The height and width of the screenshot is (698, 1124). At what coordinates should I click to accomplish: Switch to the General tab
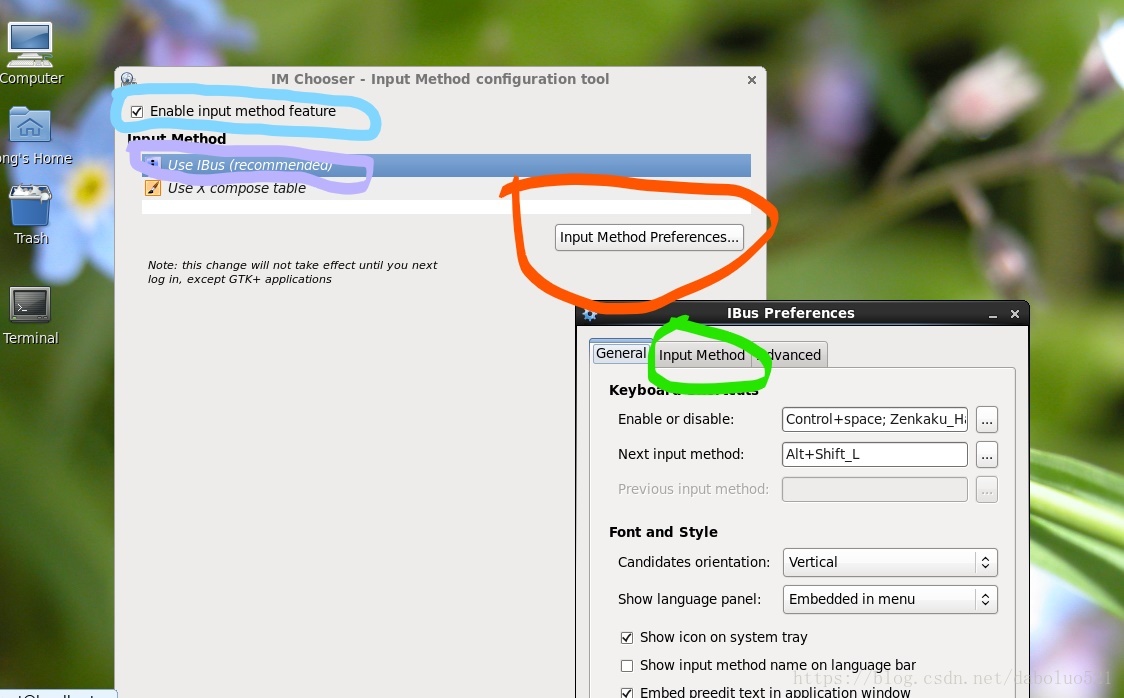621,353
